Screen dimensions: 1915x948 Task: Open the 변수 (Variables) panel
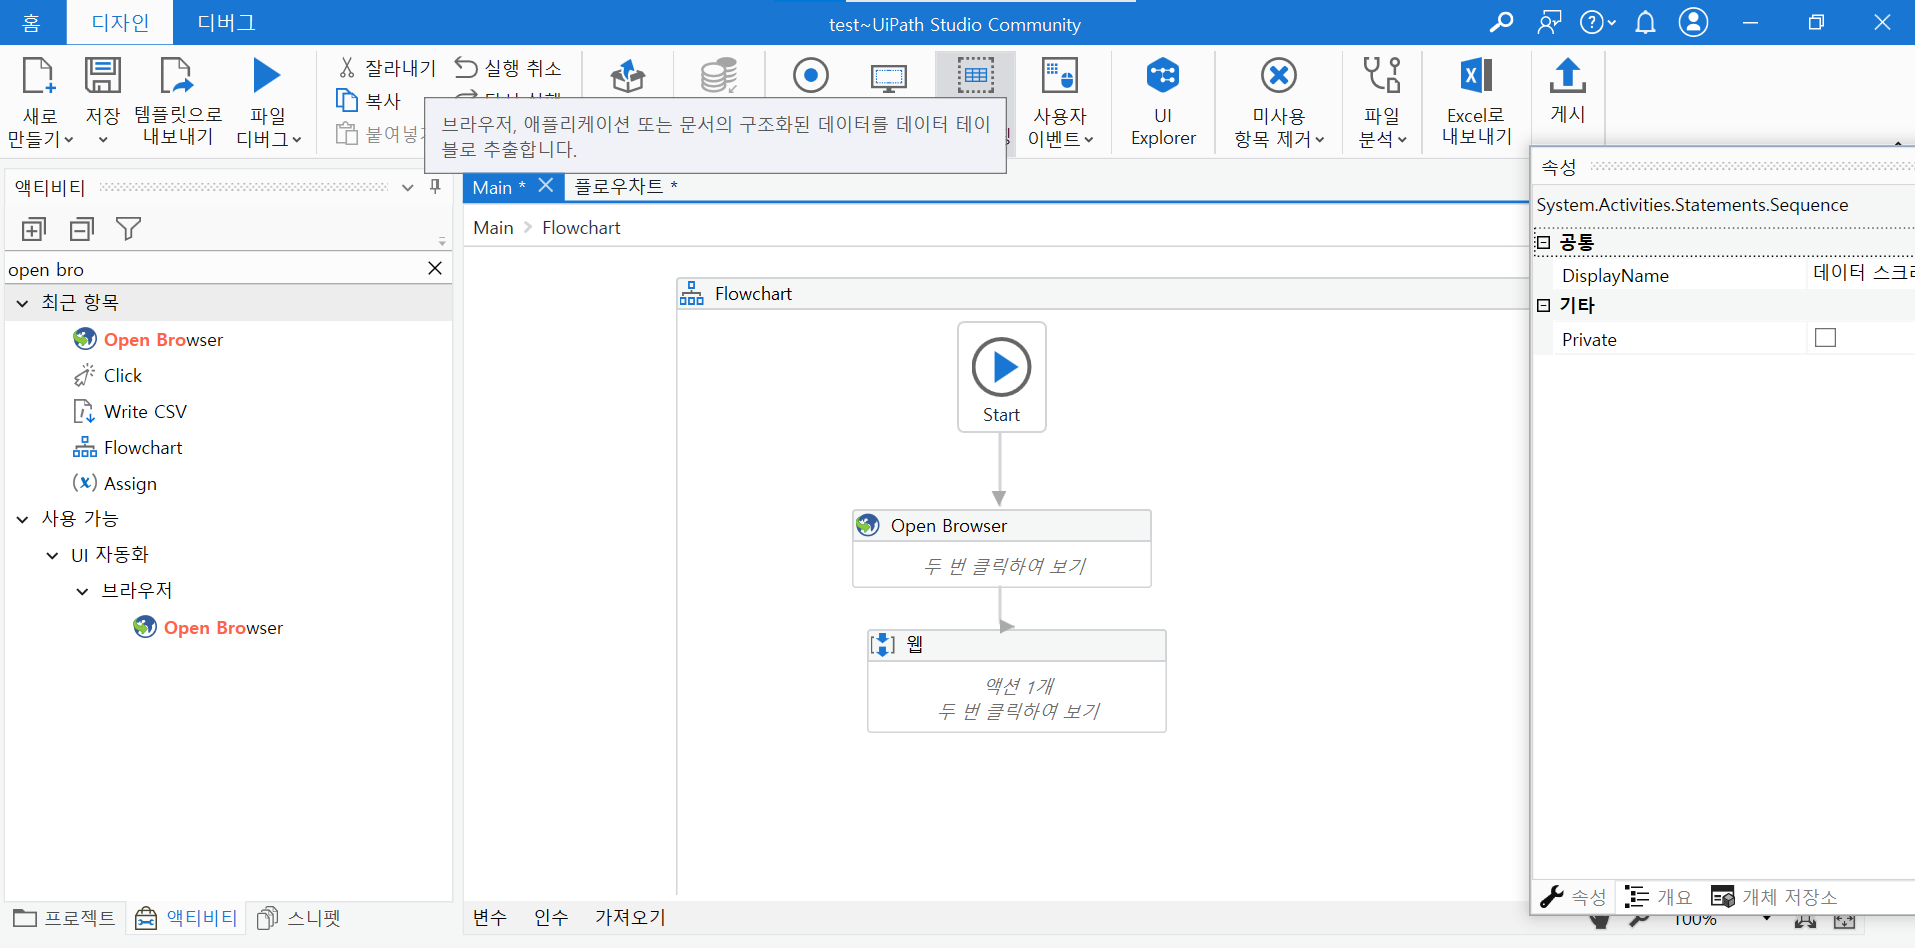coord(490,917)
